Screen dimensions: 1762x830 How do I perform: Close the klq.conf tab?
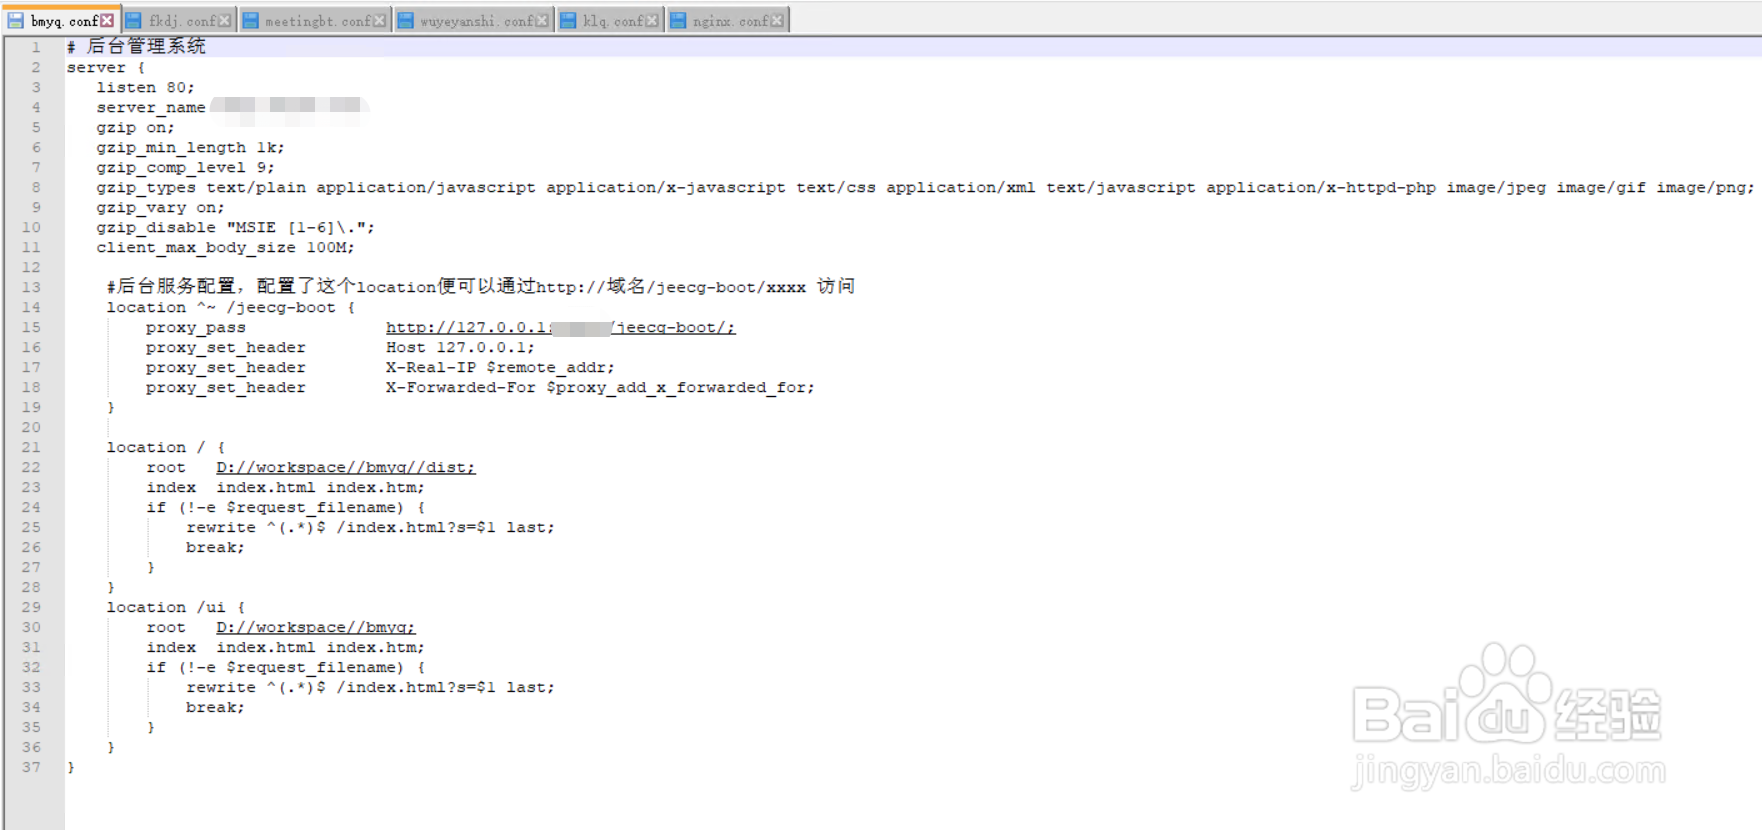[652, 20]
